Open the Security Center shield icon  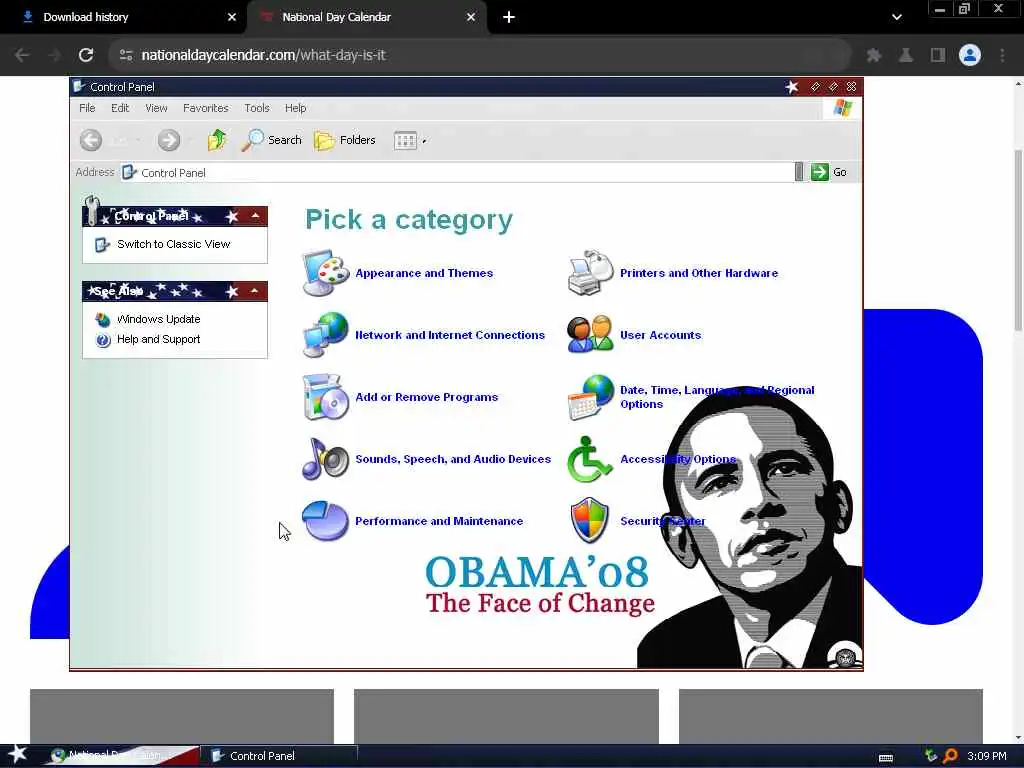(x=589, y=520)
